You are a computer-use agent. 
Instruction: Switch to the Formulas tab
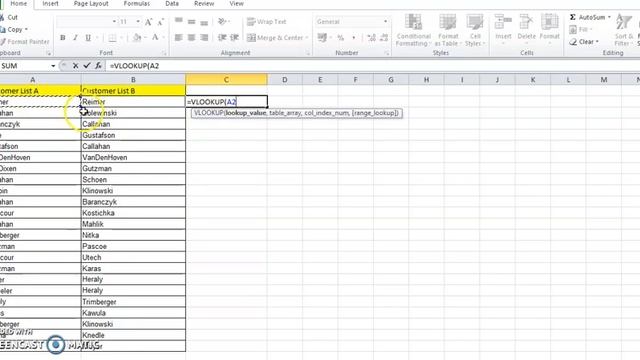coord(137,4)
